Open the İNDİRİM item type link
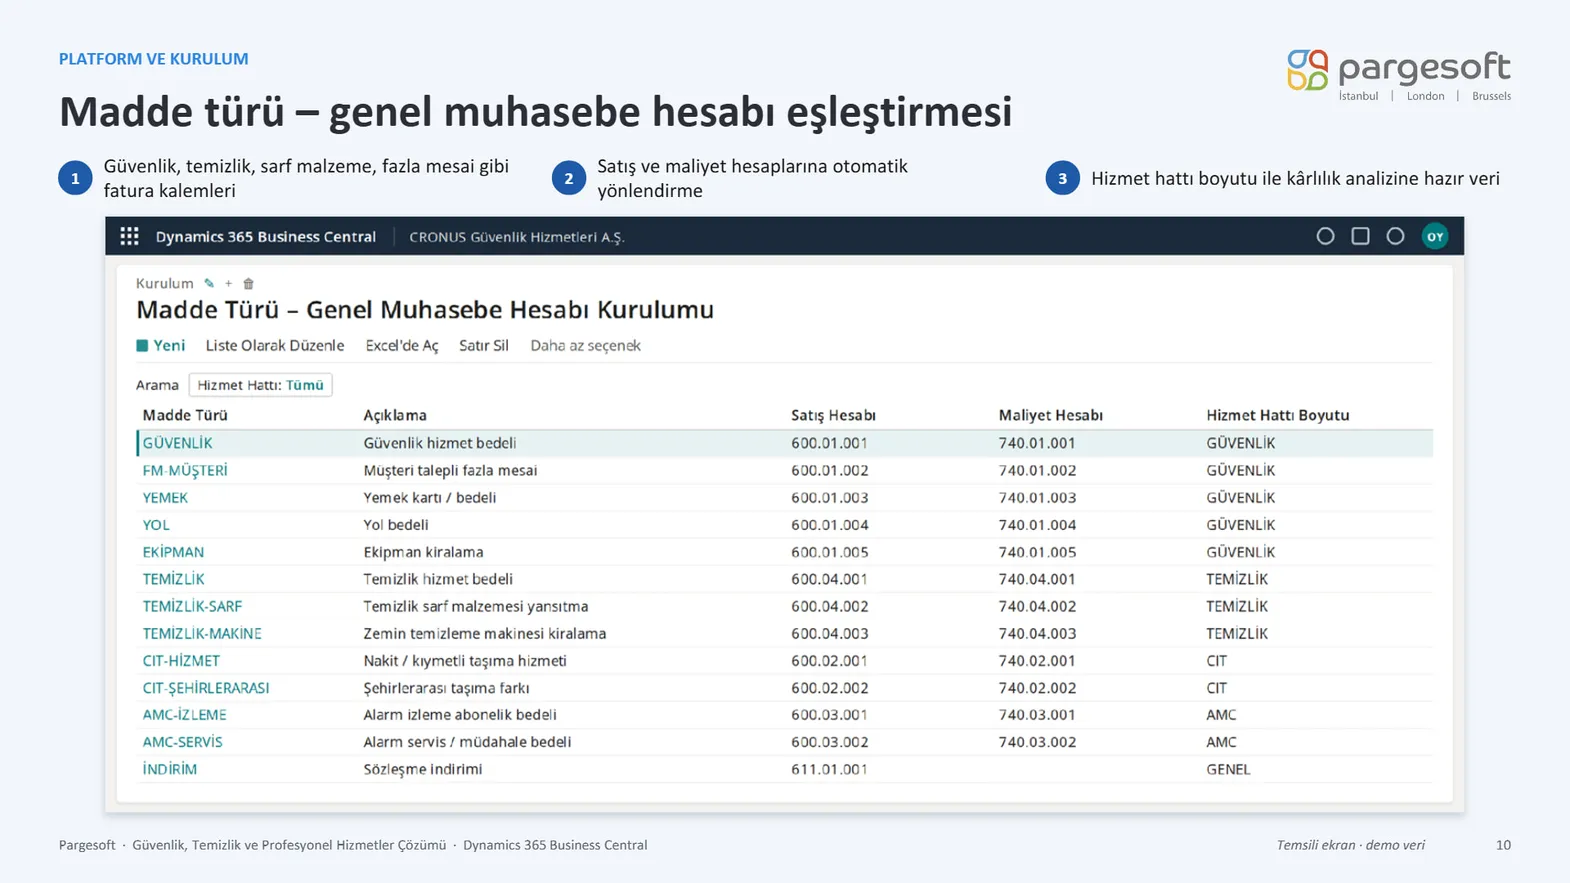 (x=170, y=769)
